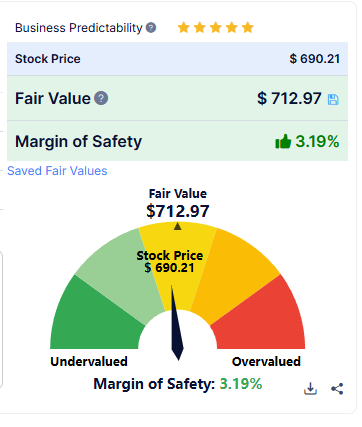
Task: Download the gauge chart image
Action: [310, 389]
